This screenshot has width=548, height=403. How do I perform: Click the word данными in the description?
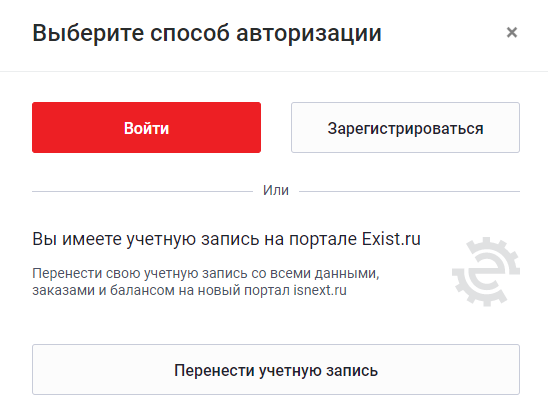point(347,274)
